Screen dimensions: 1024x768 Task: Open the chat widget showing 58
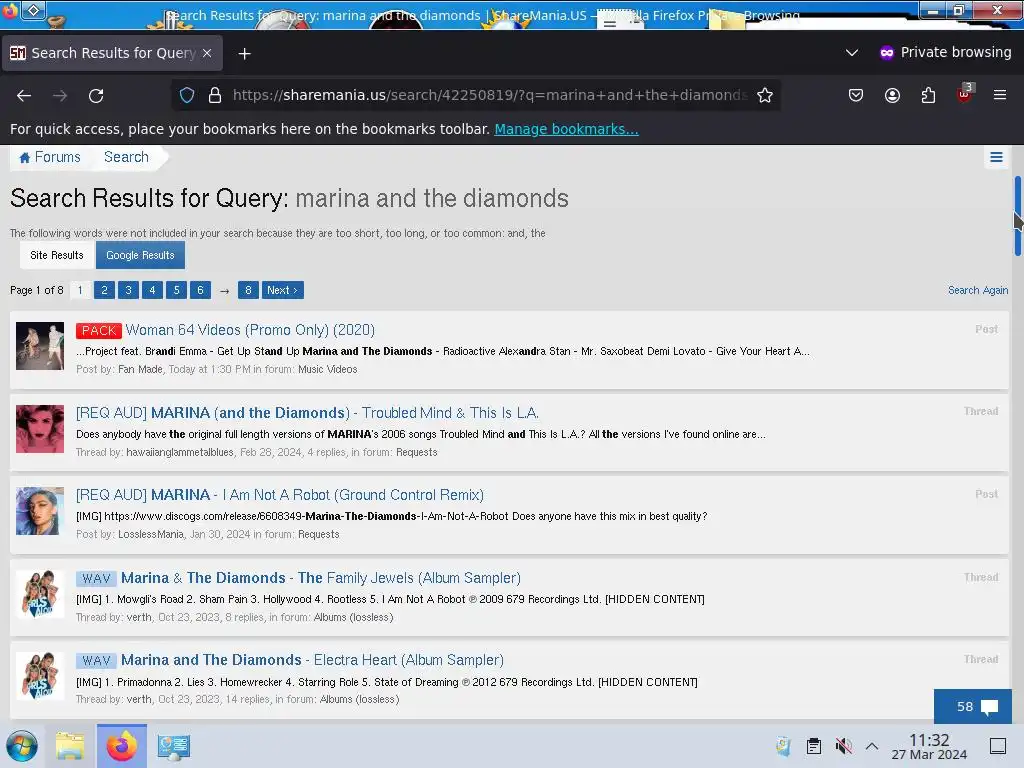tap(973, 706)
